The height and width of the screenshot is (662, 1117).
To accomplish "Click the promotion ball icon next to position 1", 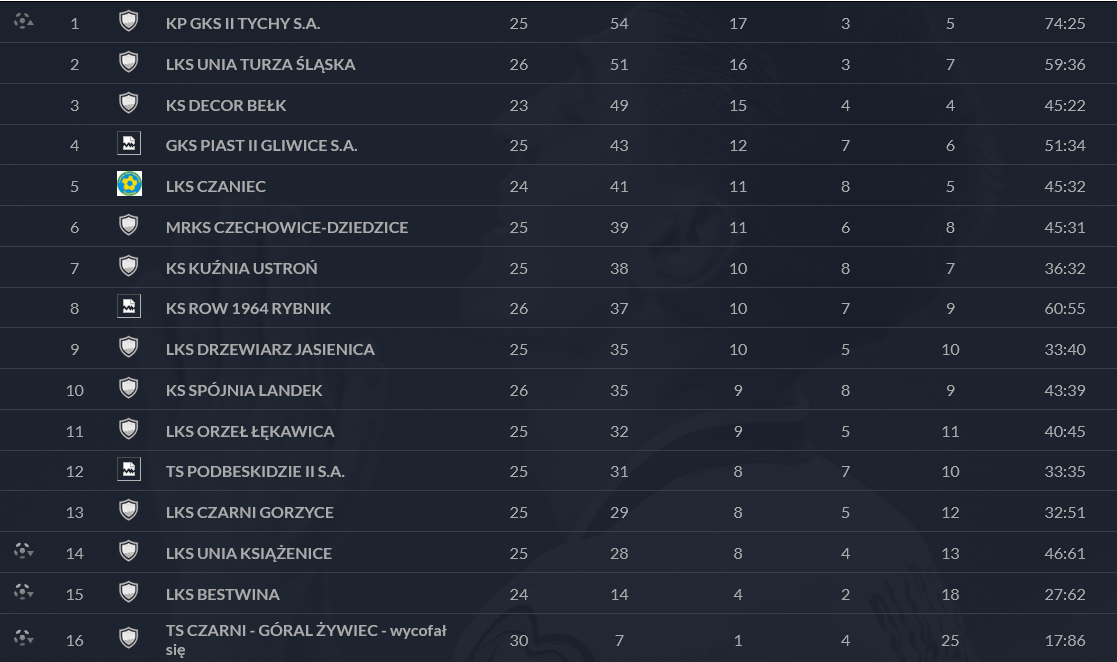I will click(24, 21).
